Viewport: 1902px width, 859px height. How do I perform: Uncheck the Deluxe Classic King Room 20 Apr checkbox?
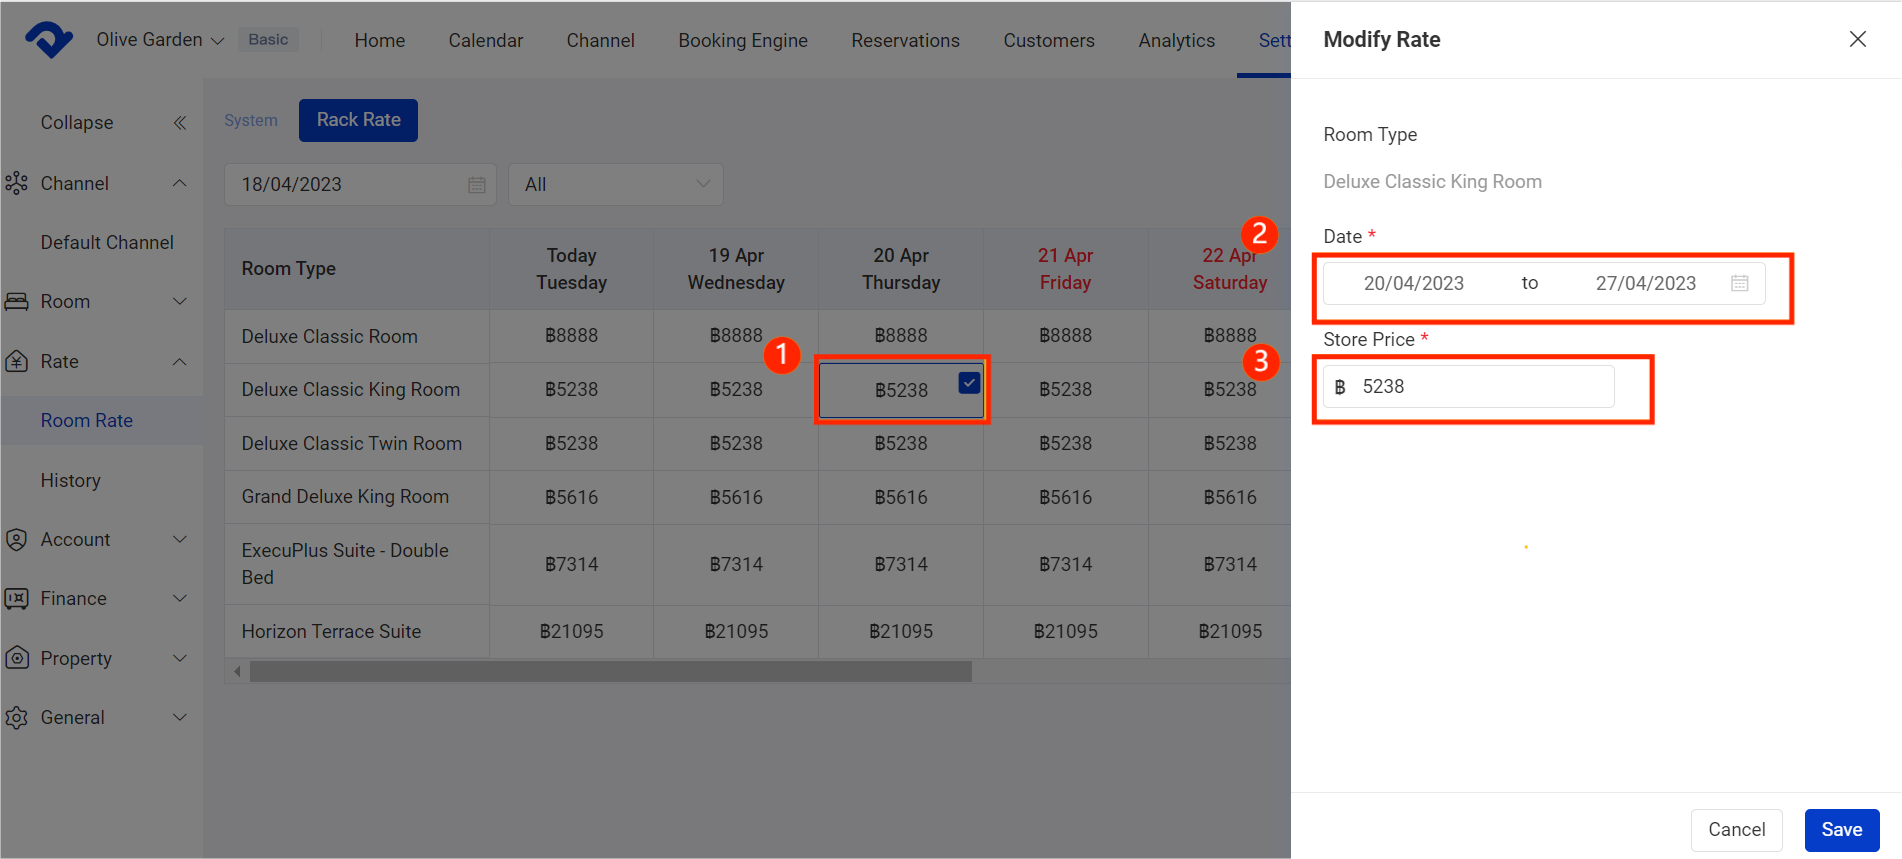tap(969, 383)
